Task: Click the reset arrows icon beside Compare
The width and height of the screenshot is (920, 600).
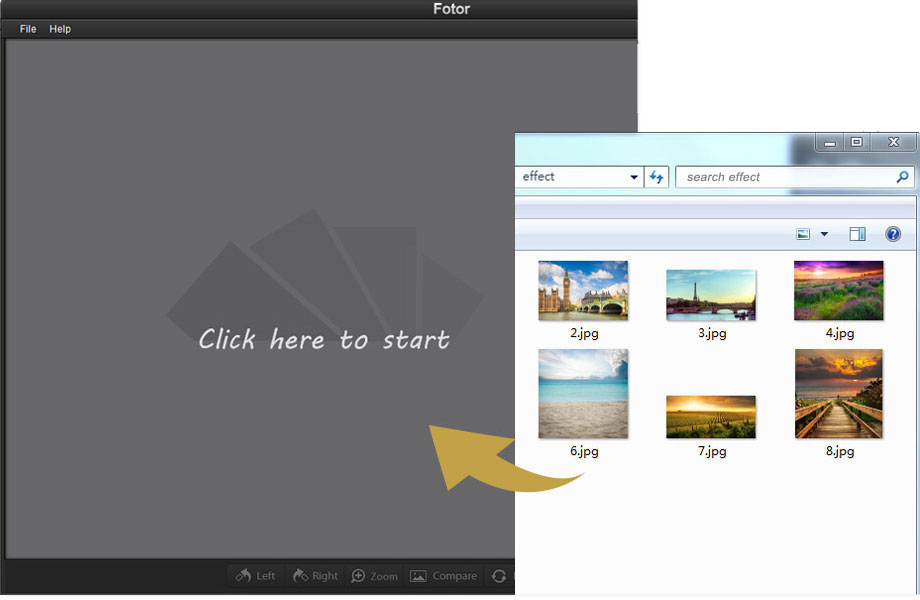Action: click(499, 576)
